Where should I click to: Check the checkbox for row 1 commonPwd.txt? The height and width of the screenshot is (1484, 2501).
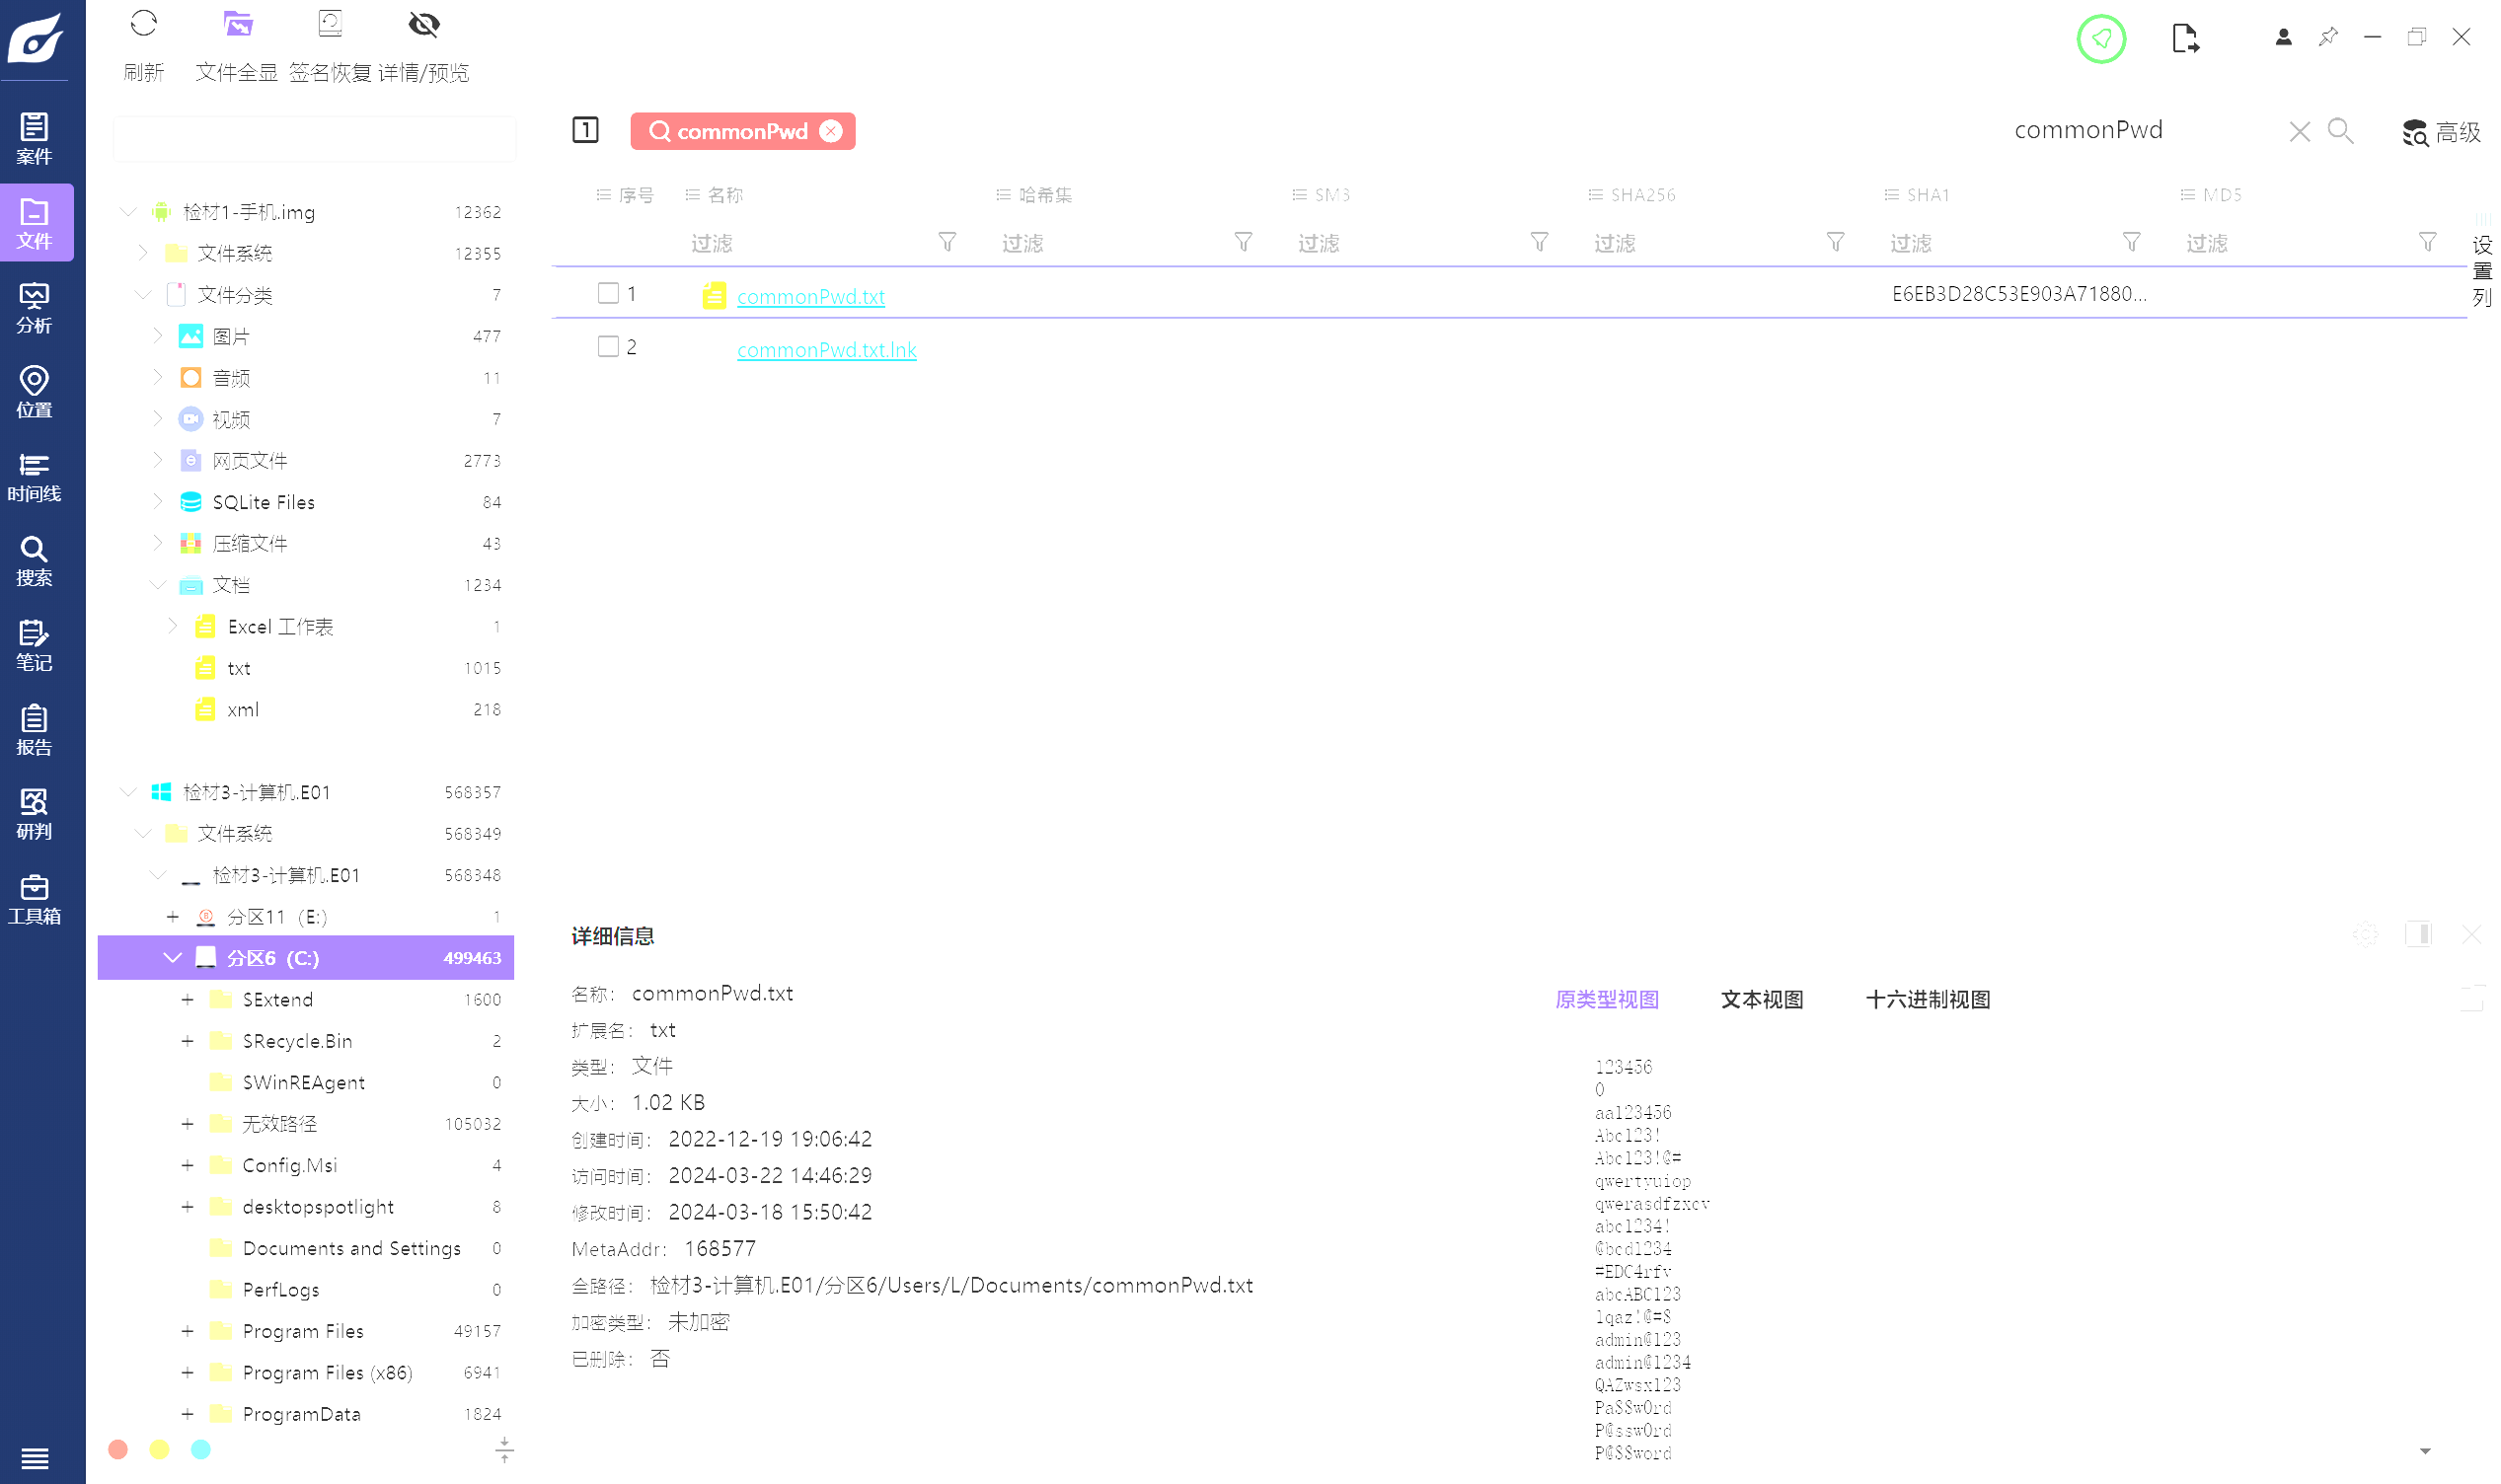pyautogui.click(x=608, y=293)
